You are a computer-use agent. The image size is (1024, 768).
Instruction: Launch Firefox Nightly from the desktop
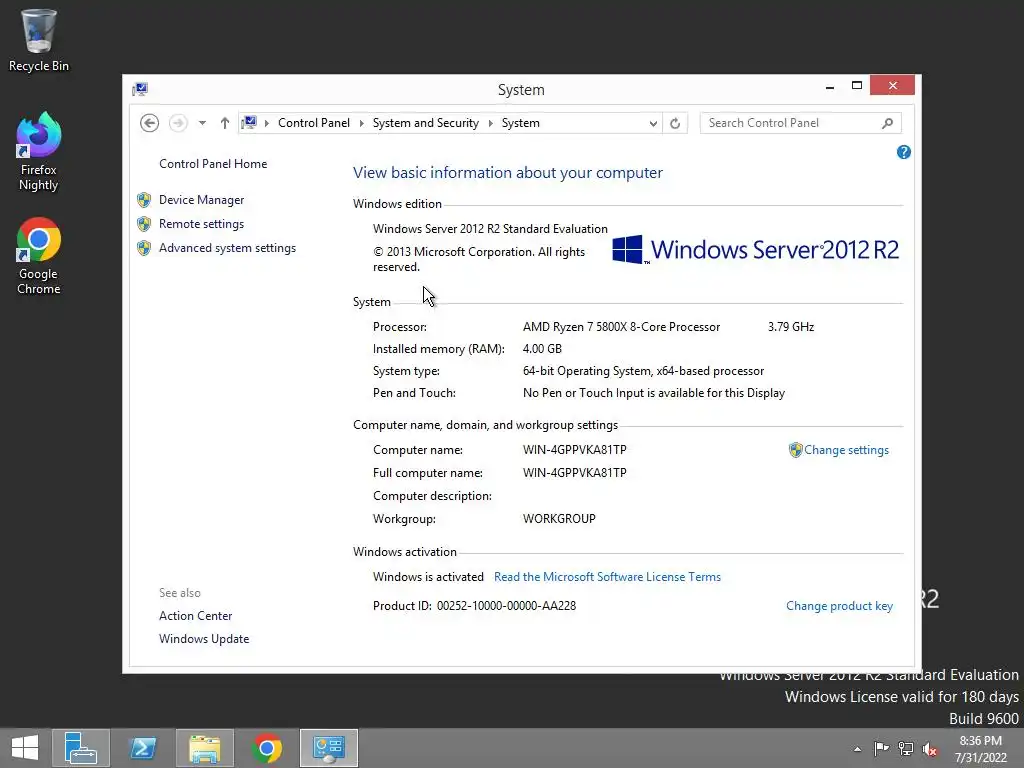pos(39,152)
